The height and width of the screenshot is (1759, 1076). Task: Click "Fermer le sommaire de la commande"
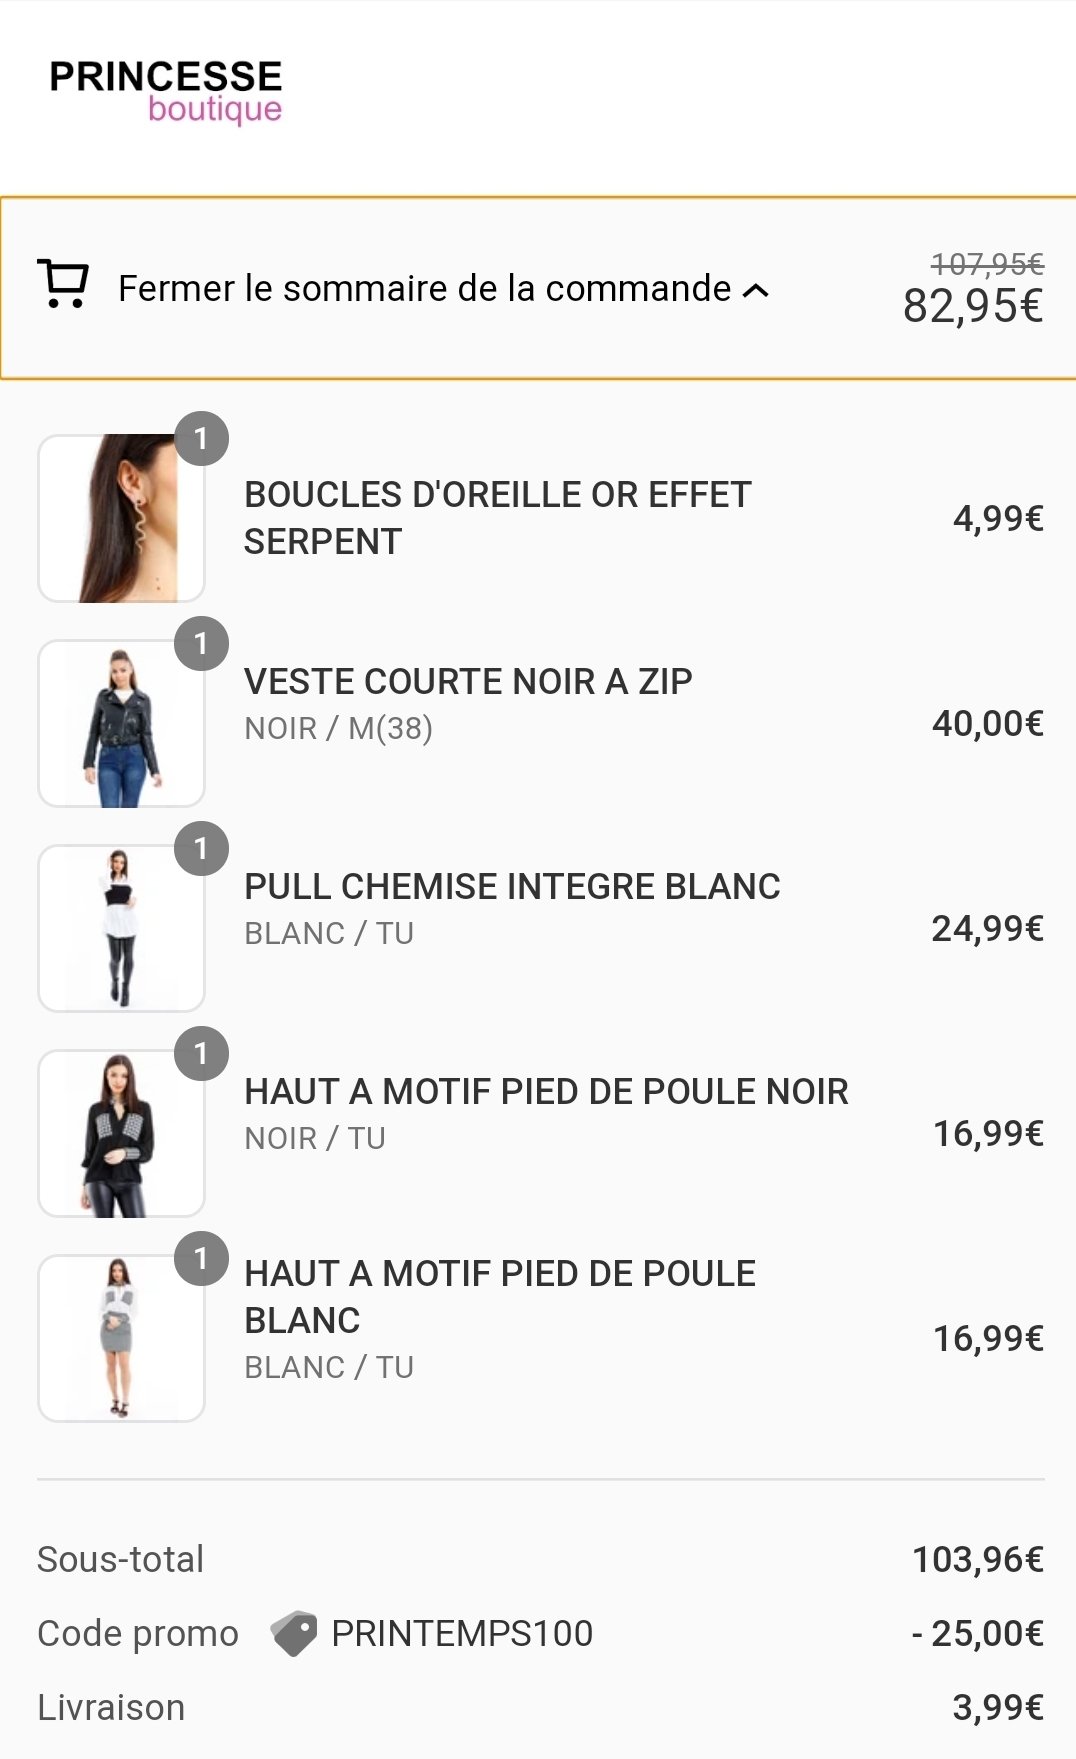(424, 289)
